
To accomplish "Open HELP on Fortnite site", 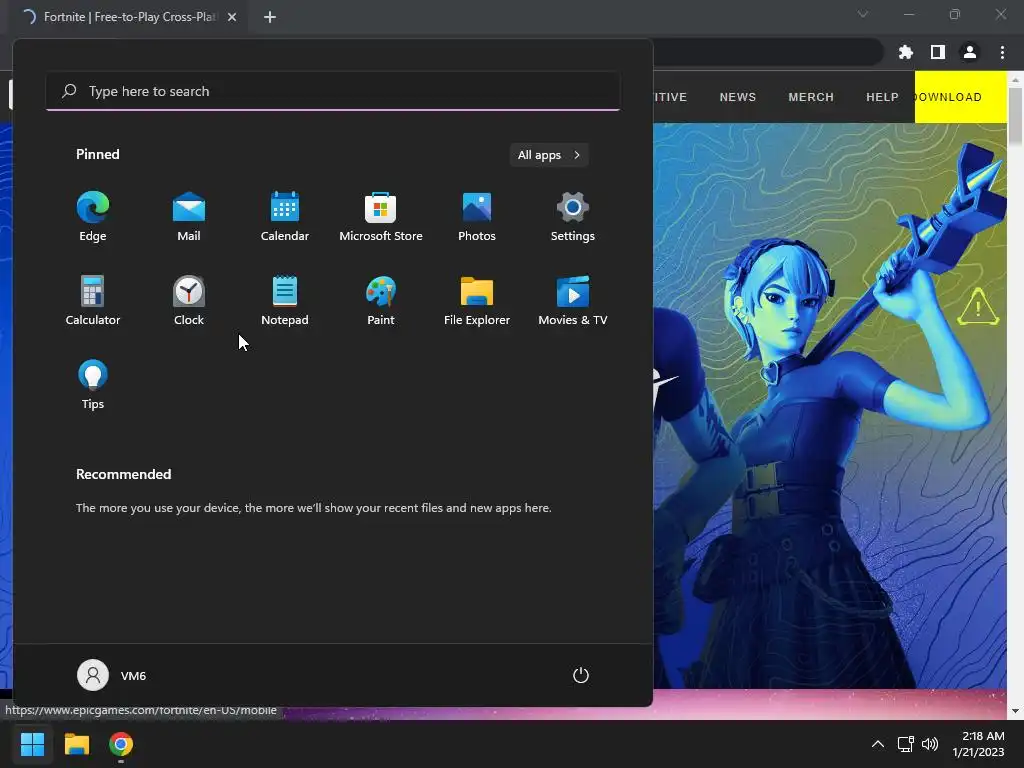I will (x=882, y=97).
